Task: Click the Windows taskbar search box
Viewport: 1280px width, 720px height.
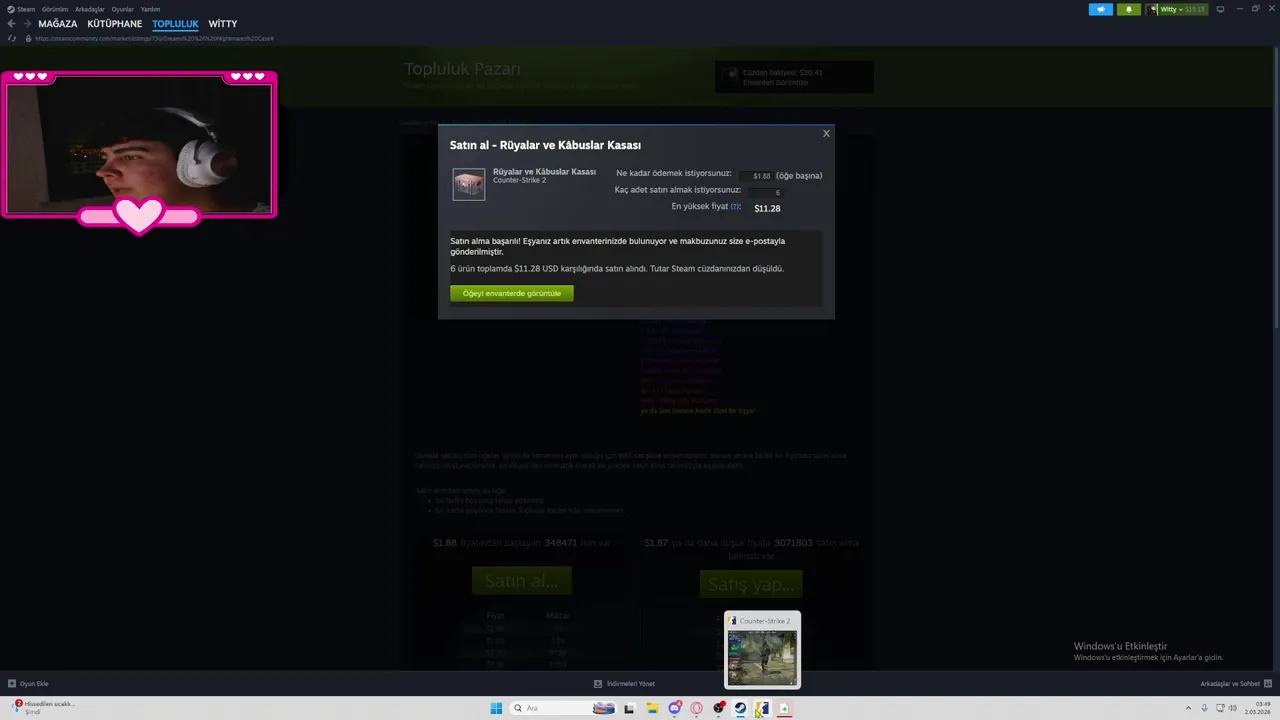Action: 564,708
